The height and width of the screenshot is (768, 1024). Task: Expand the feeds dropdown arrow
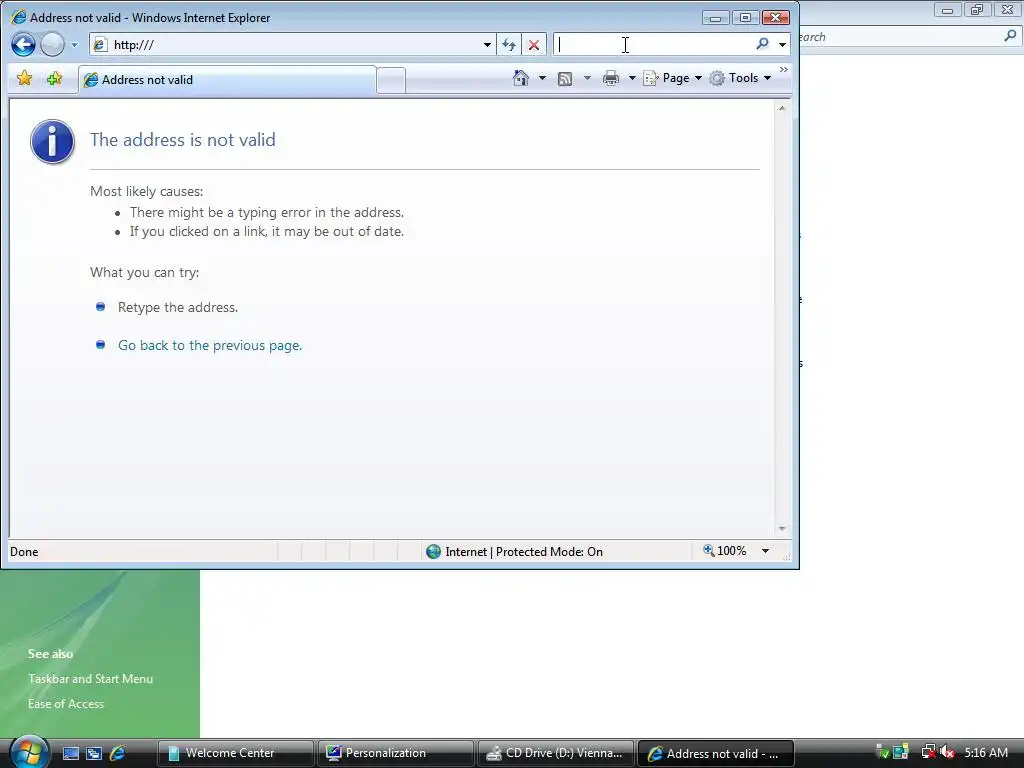[587, 78]
